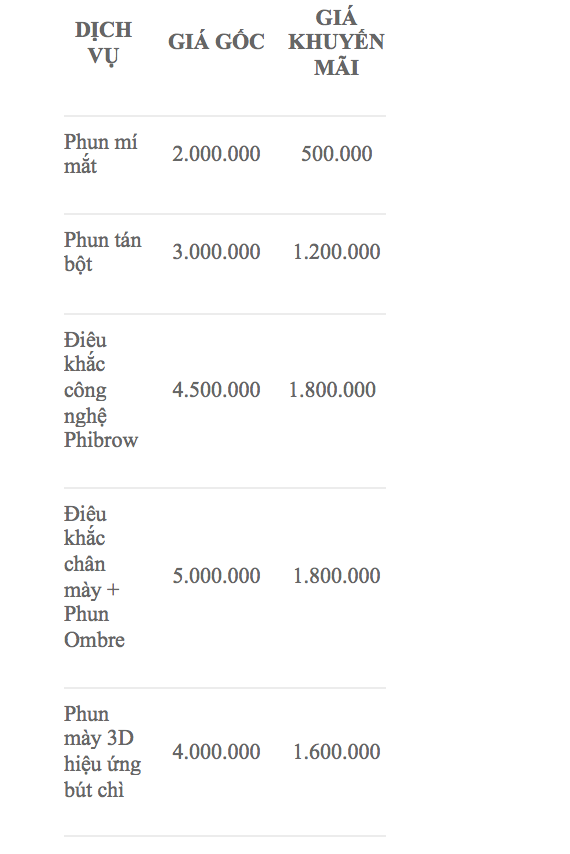Click the word Ombre in the service list
Viewport: 570px width, 854px height.
click(94, 639)
